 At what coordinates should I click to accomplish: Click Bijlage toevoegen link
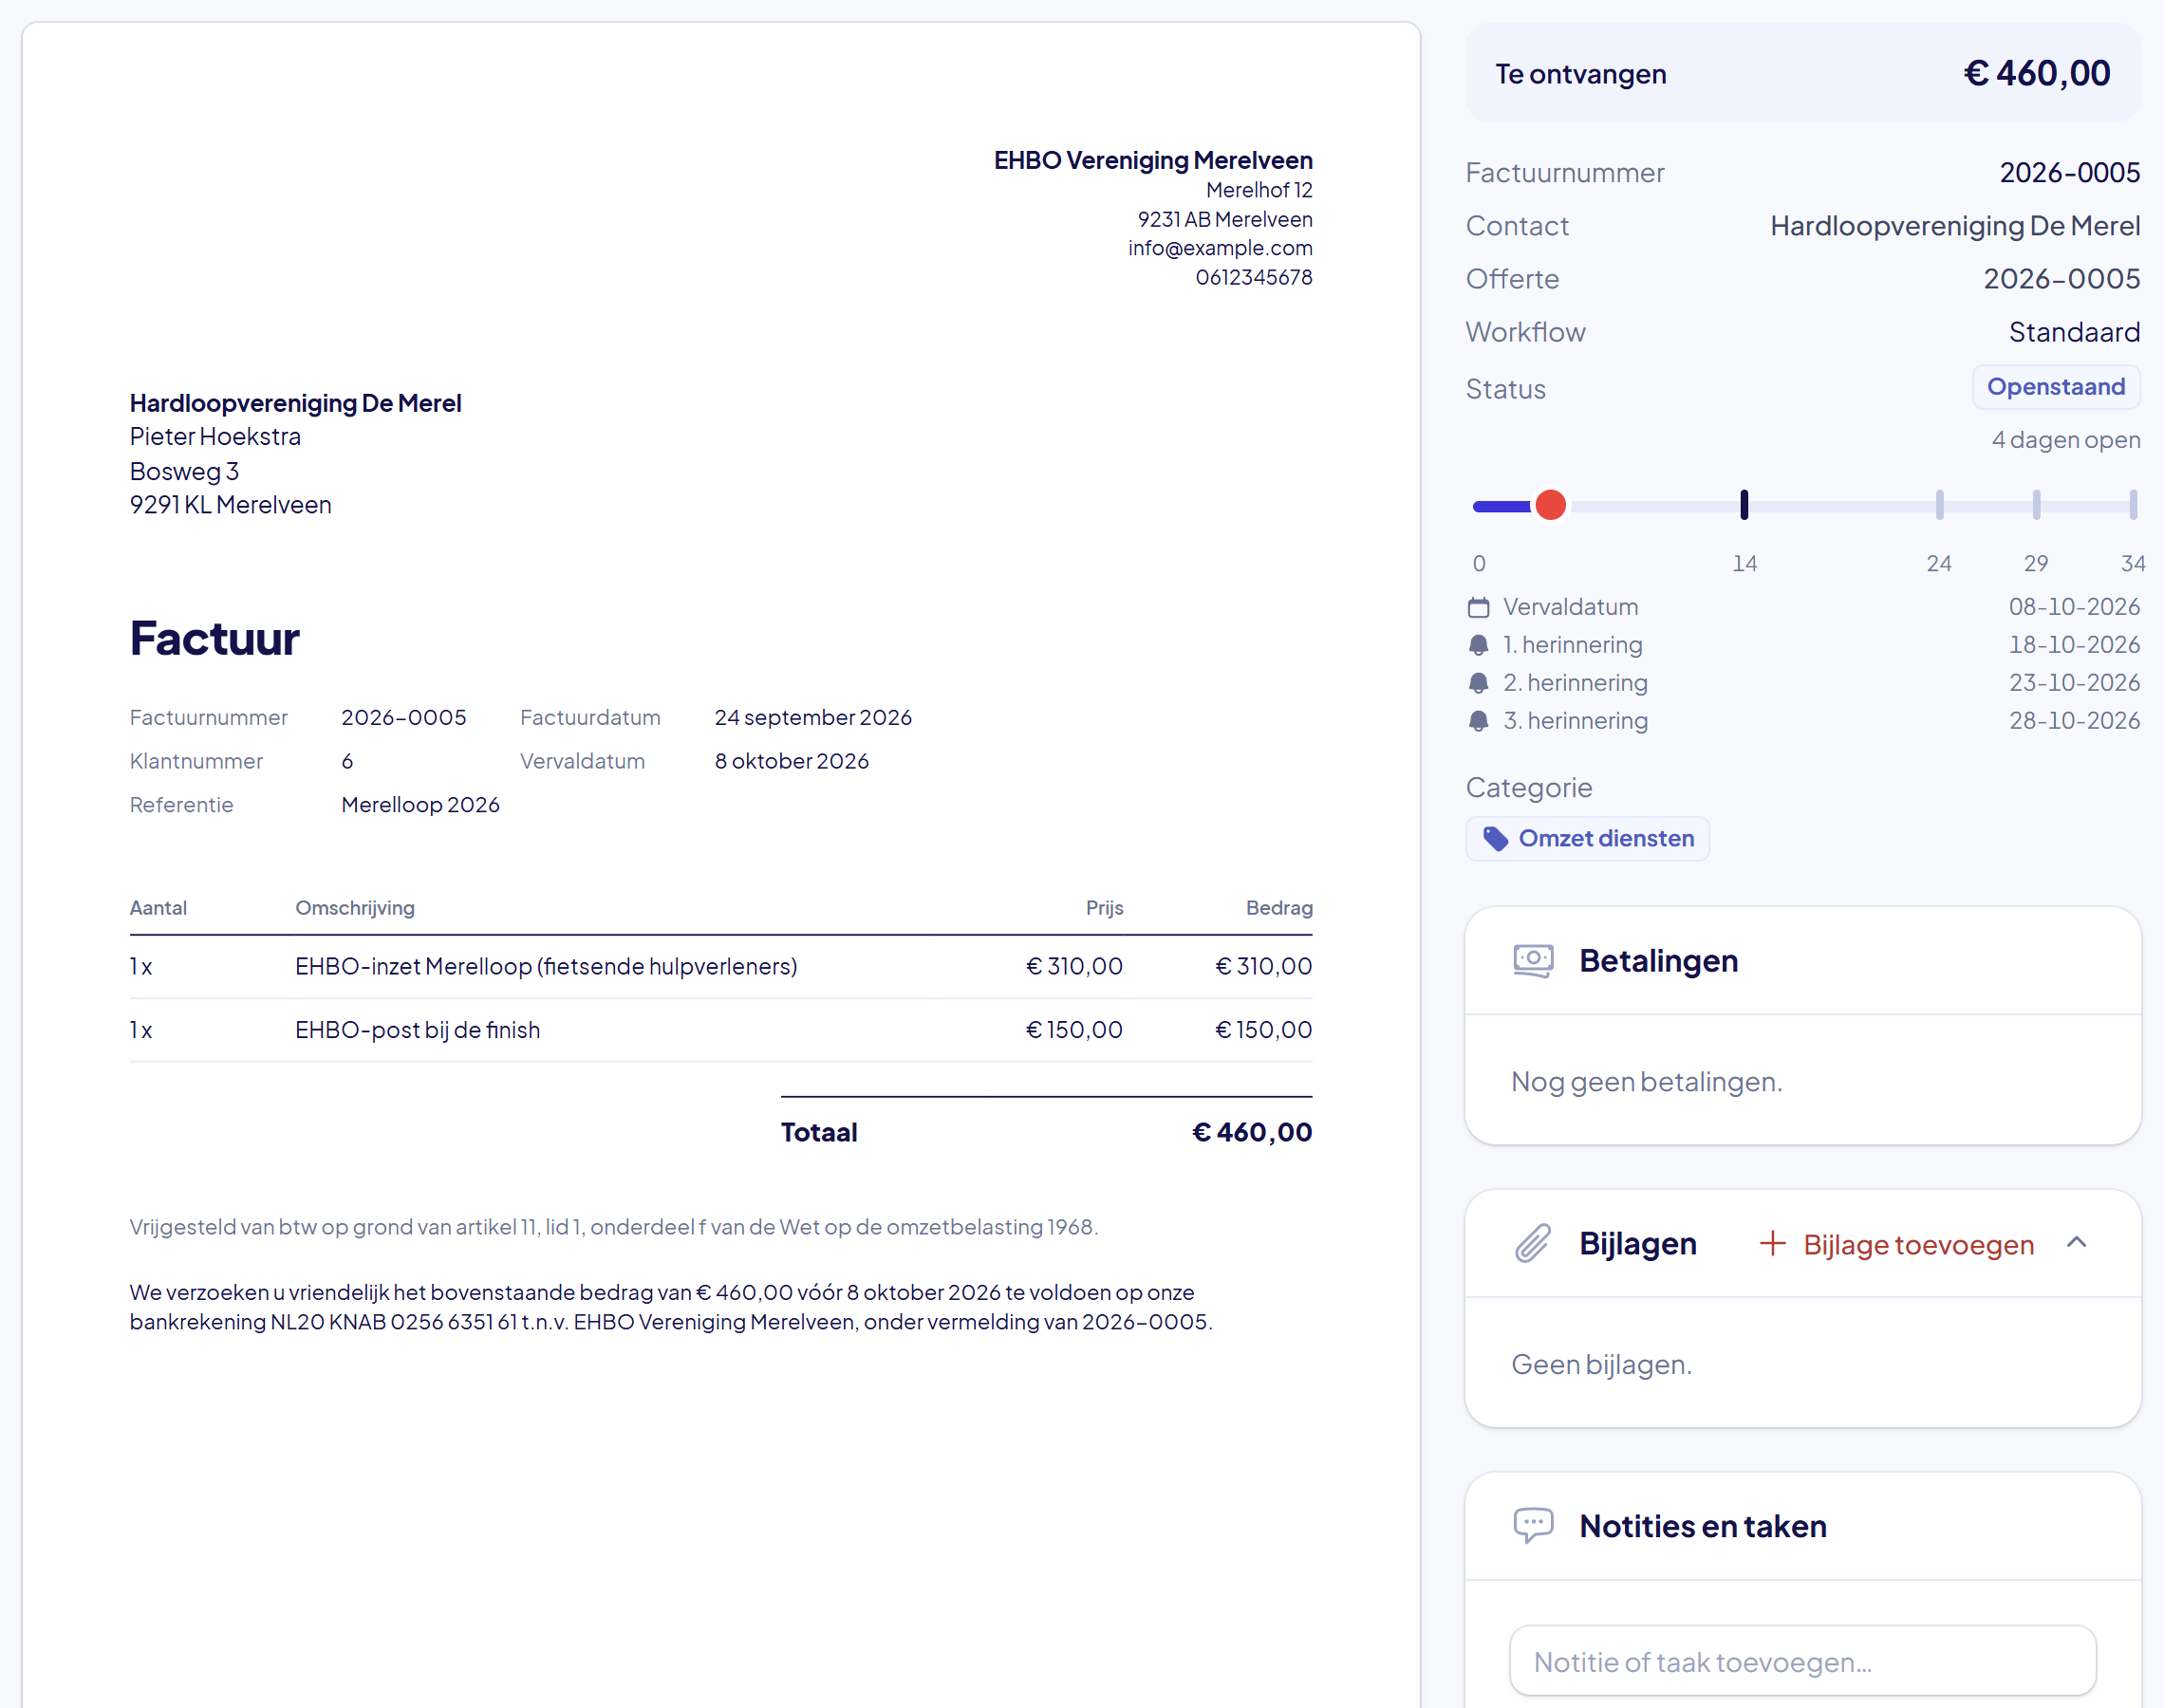[1896, 1244]
